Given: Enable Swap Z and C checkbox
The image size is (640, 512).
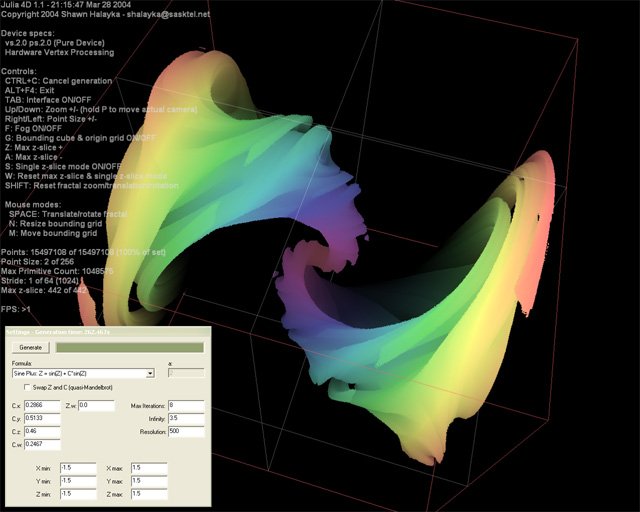Looking at the screenshot, I should click(x=28, y=387).
